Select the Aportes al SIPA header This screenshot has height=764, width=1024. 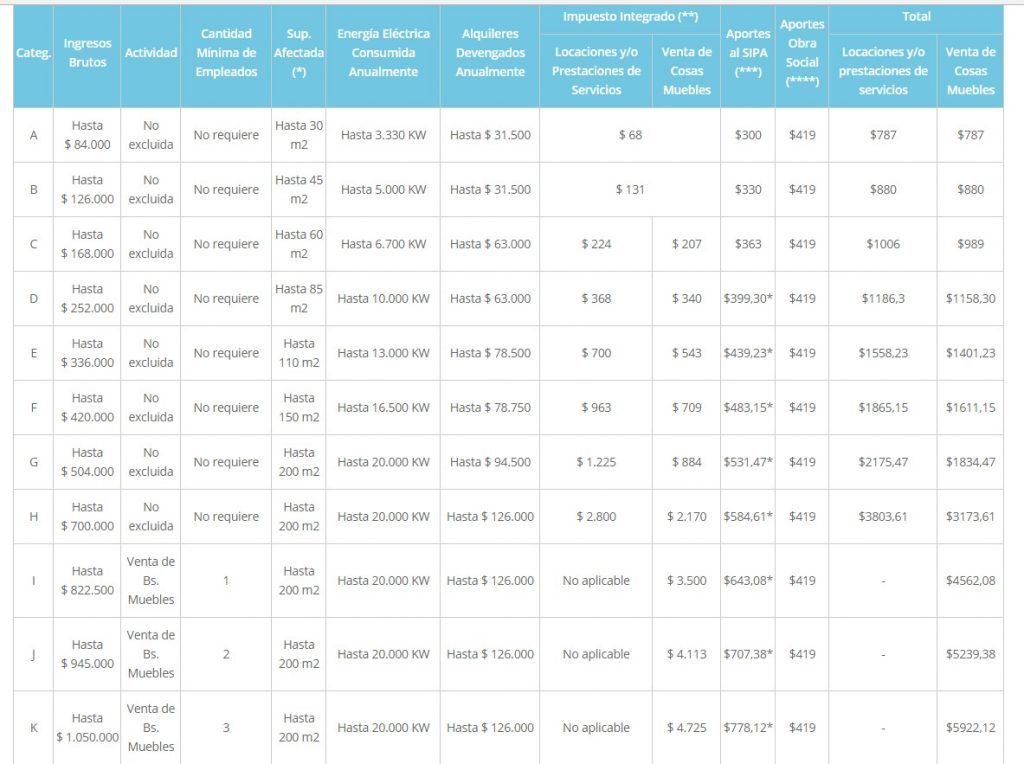click(748, 53)
